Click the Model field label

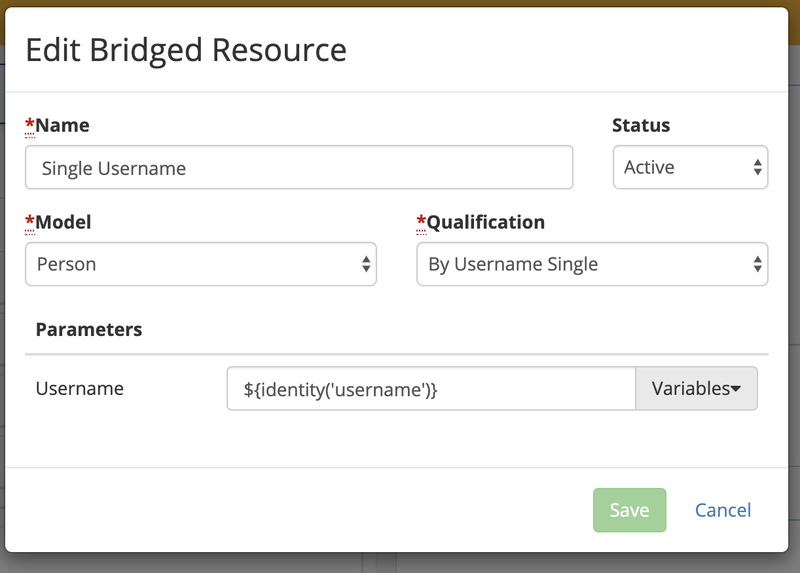64,222
